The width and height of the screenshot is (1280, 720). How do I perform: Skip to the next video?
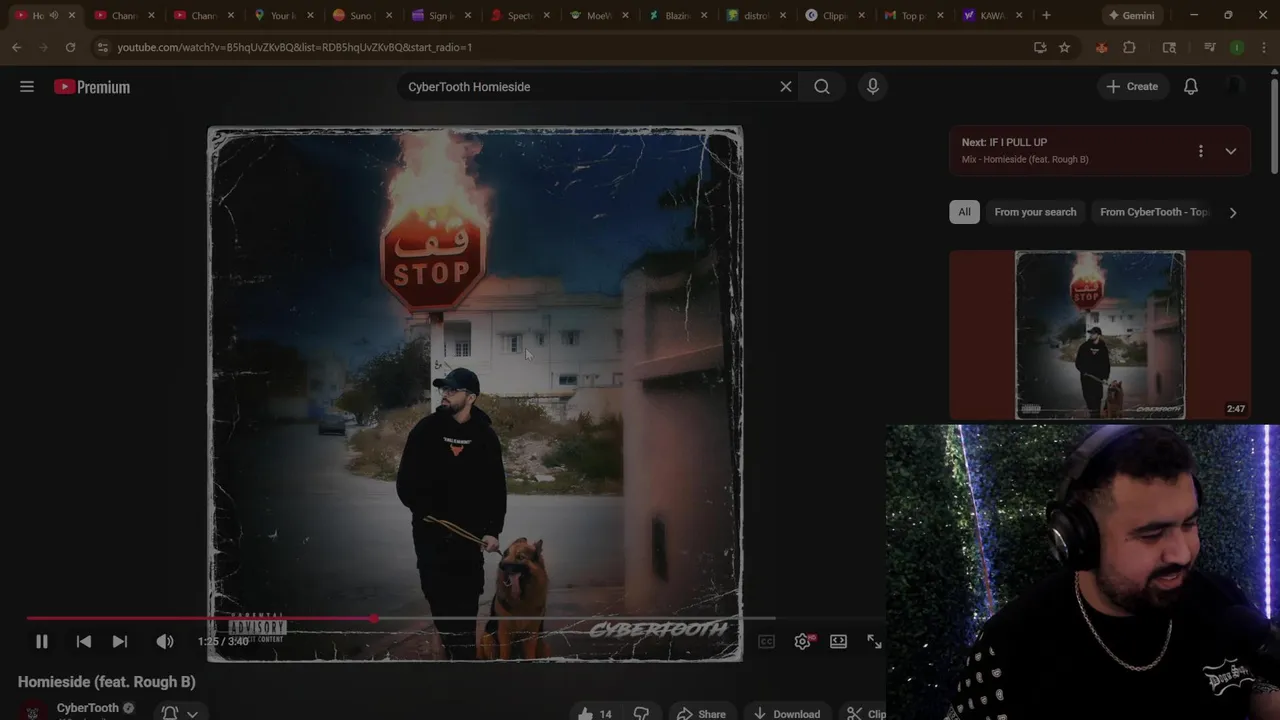coord(120,642)
